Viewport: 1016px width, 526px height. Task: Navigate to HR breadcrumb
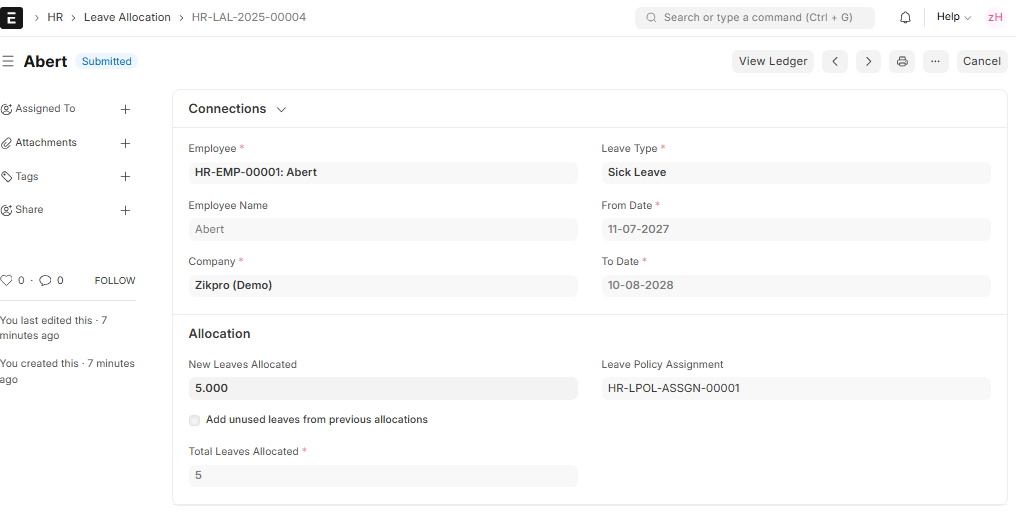(55, 17)
